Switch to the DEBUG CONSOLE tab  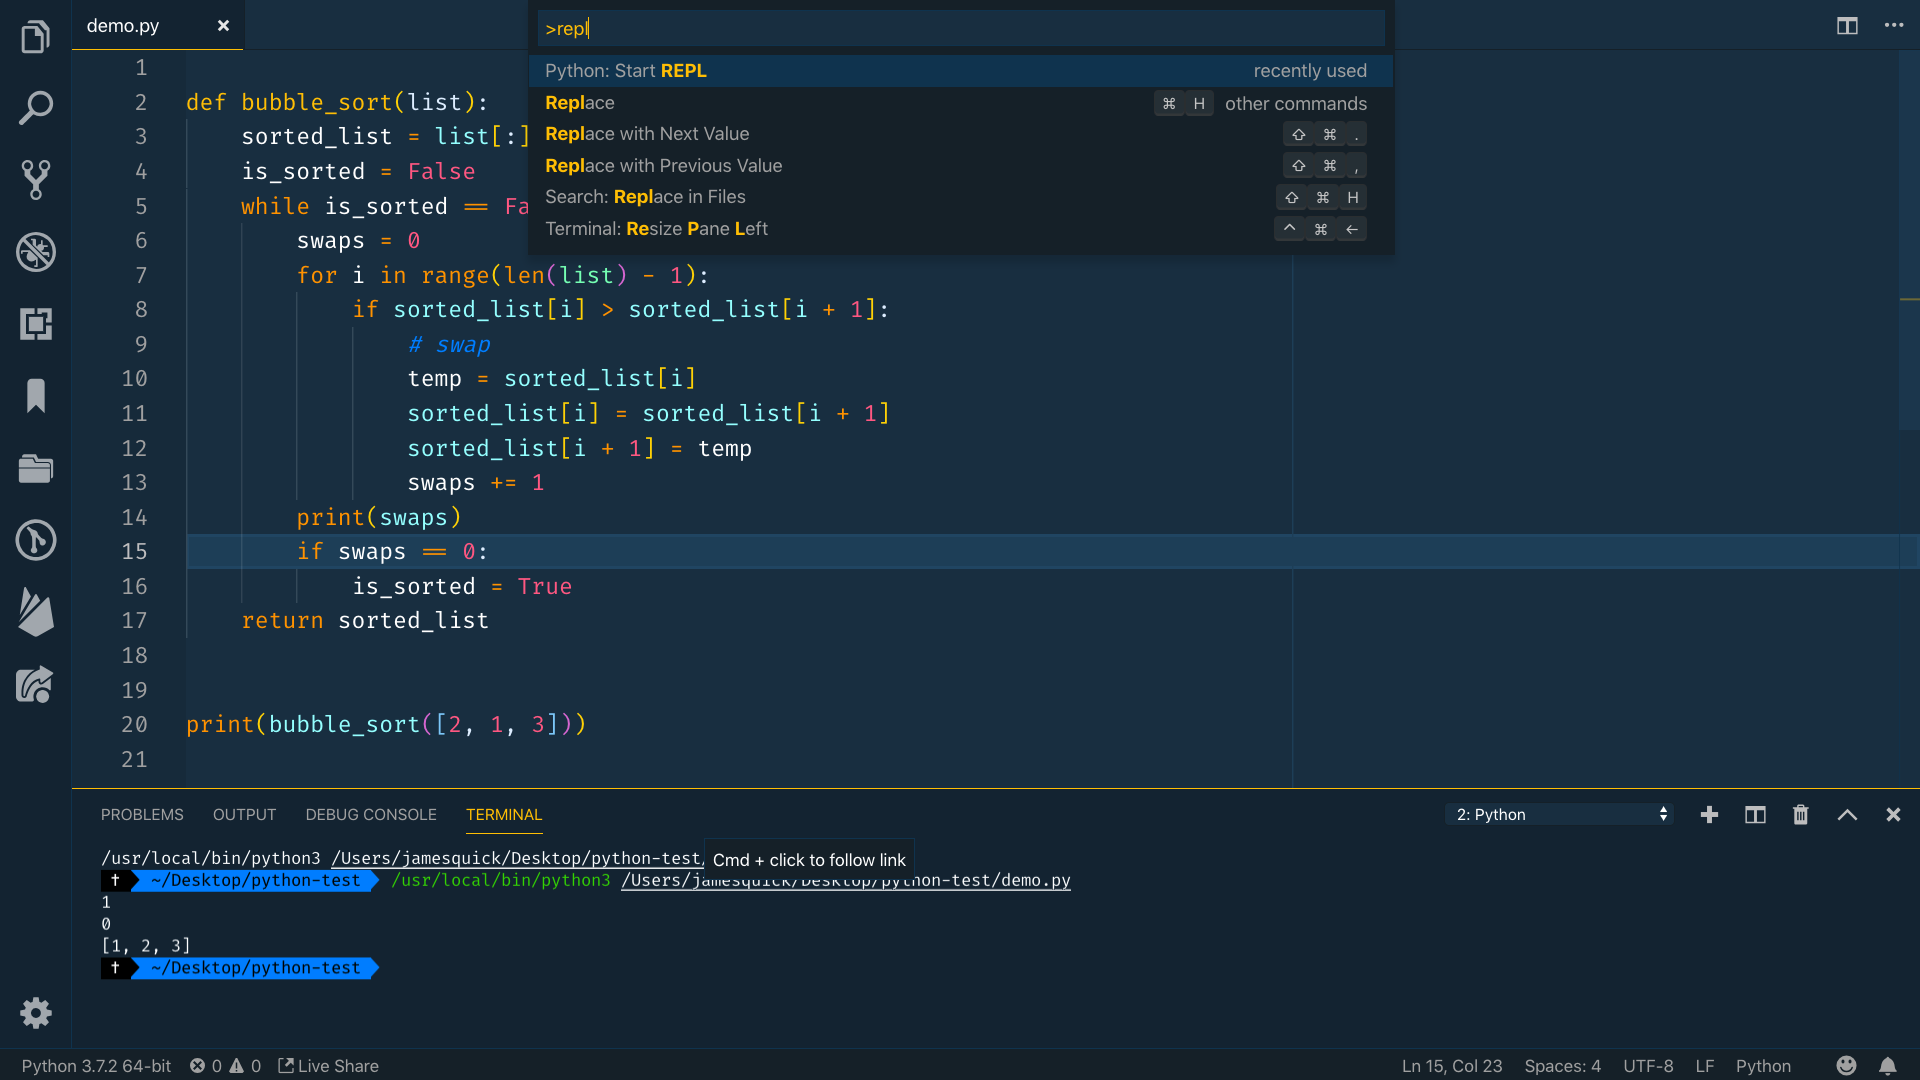coord(371,815)
